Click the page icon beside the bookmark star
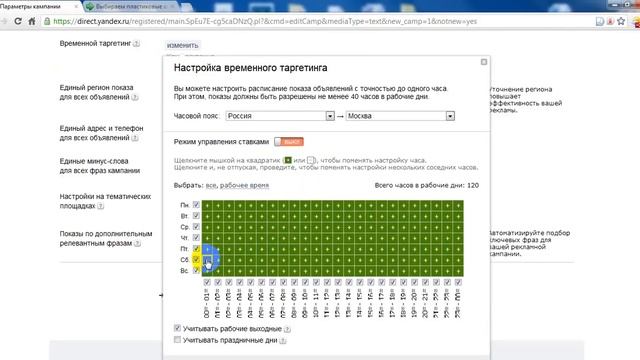 click(600, 21)
